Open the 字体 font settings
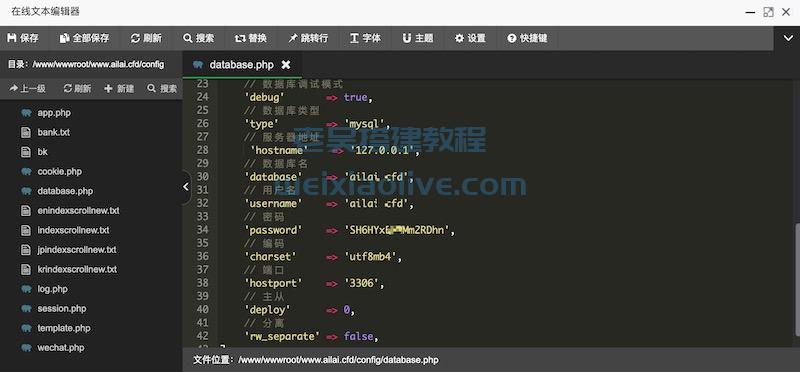Screen dimensions: 800x372 (x=365, y=38)
